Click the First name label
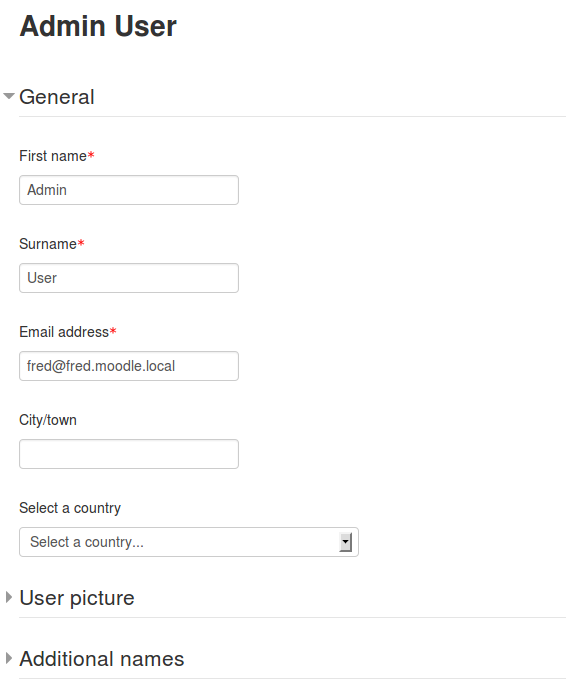The image size is (566, 691). pyautogui.click(x=53, y=156)
